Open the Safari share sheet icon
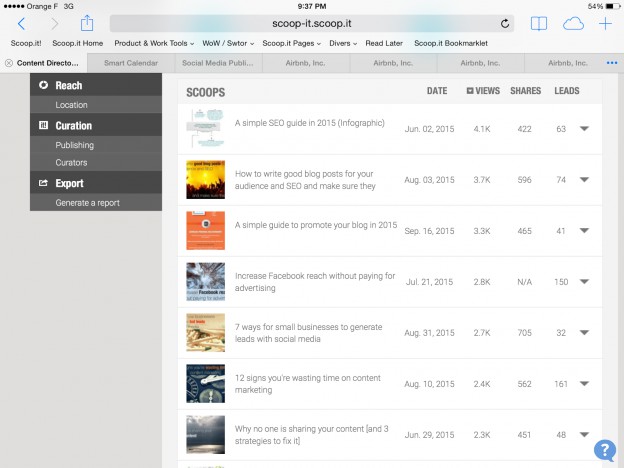This screenshot has width=624, height=468. (x=87, y=23)
